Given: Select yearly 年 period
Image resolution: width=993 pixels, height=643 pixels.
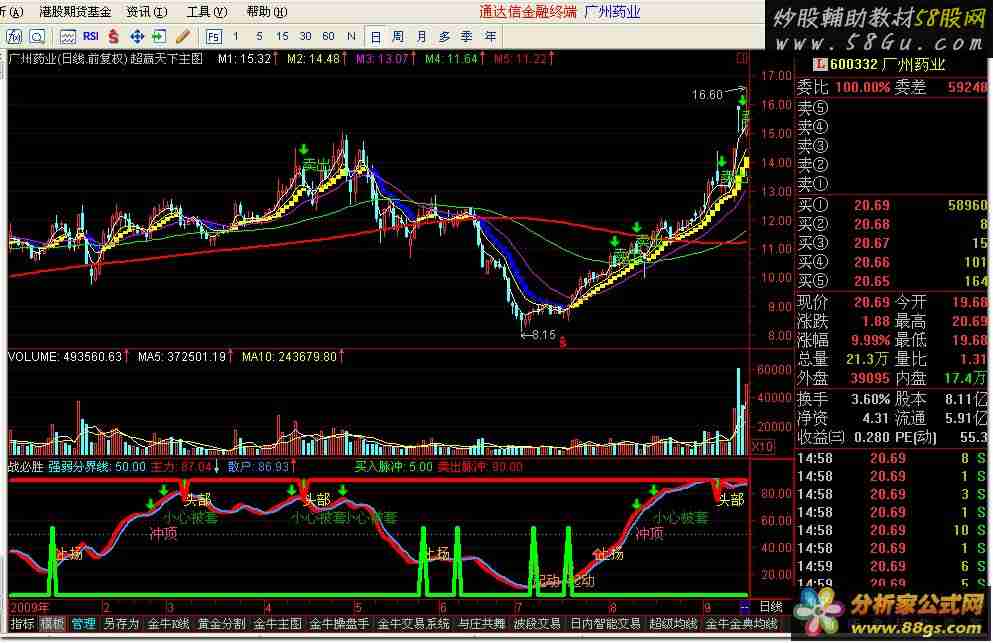Looking at the screenshot, I should pos(490,37).
